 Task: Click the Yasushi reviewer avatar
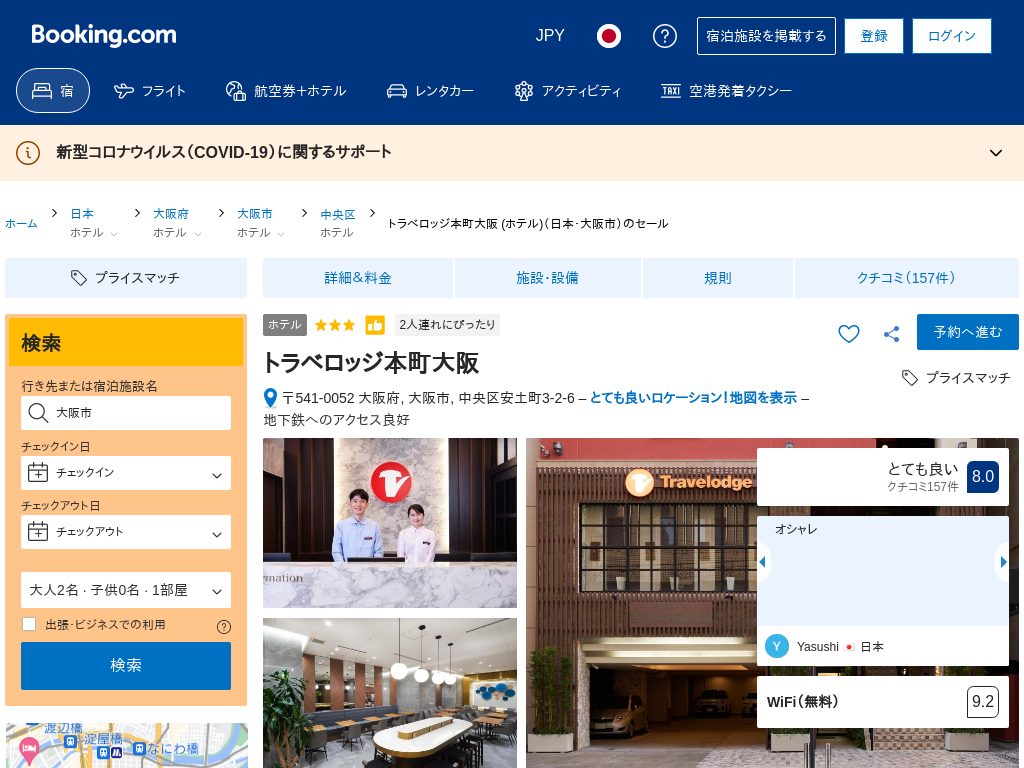click(776, 647)
